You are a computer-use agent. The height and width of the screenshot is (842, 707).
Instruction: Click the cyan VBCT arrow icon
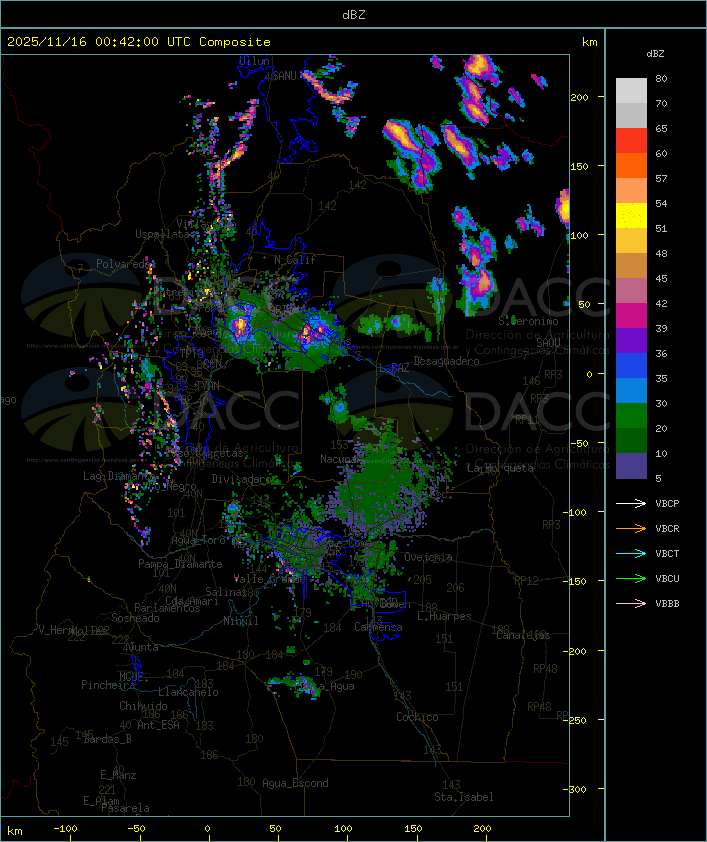coord(631,553)
